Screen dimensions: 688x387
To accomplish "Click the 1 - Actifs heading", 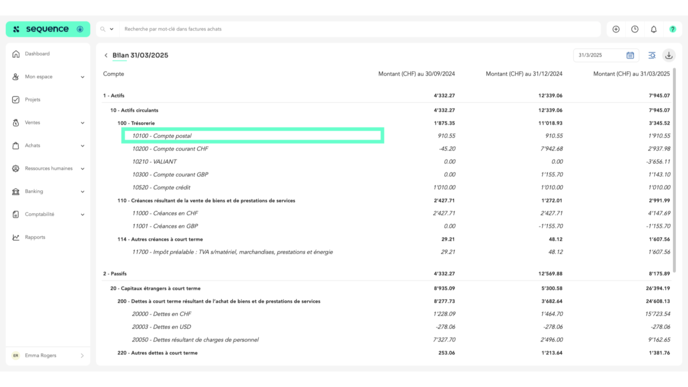I will click(x=114, y=96).
